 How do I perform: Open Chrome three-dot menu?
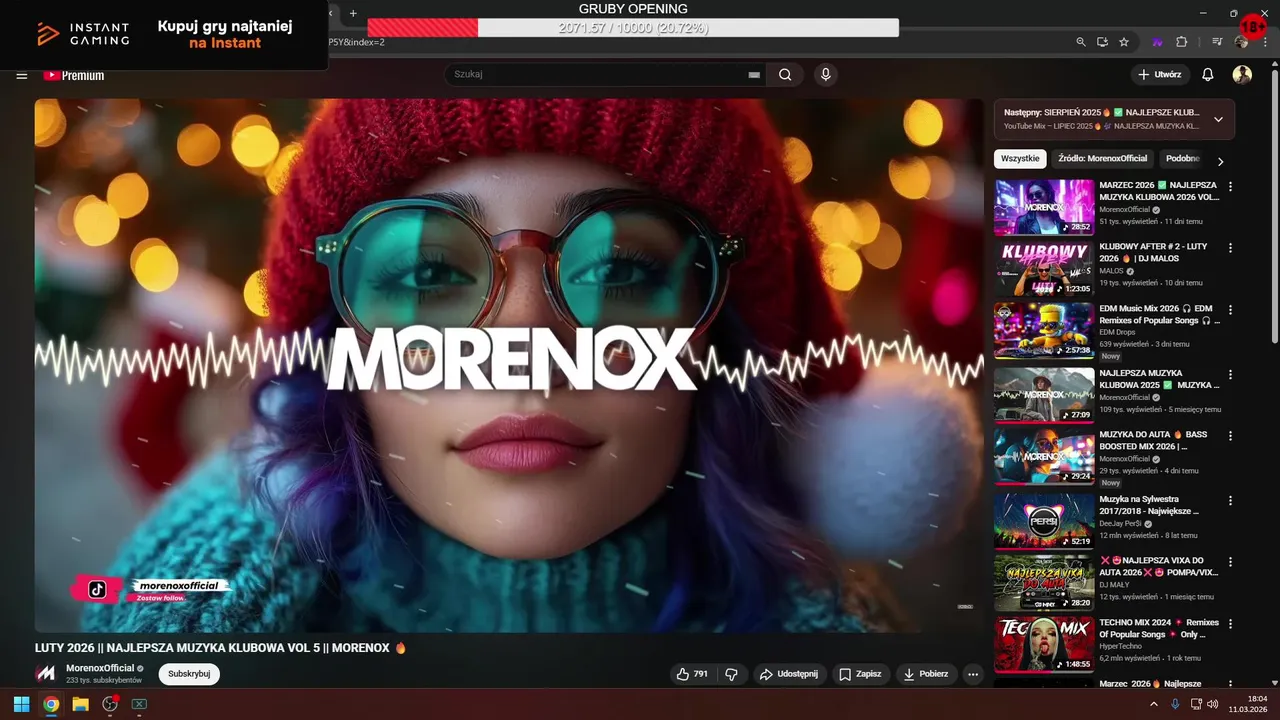tap(1266, 42)
